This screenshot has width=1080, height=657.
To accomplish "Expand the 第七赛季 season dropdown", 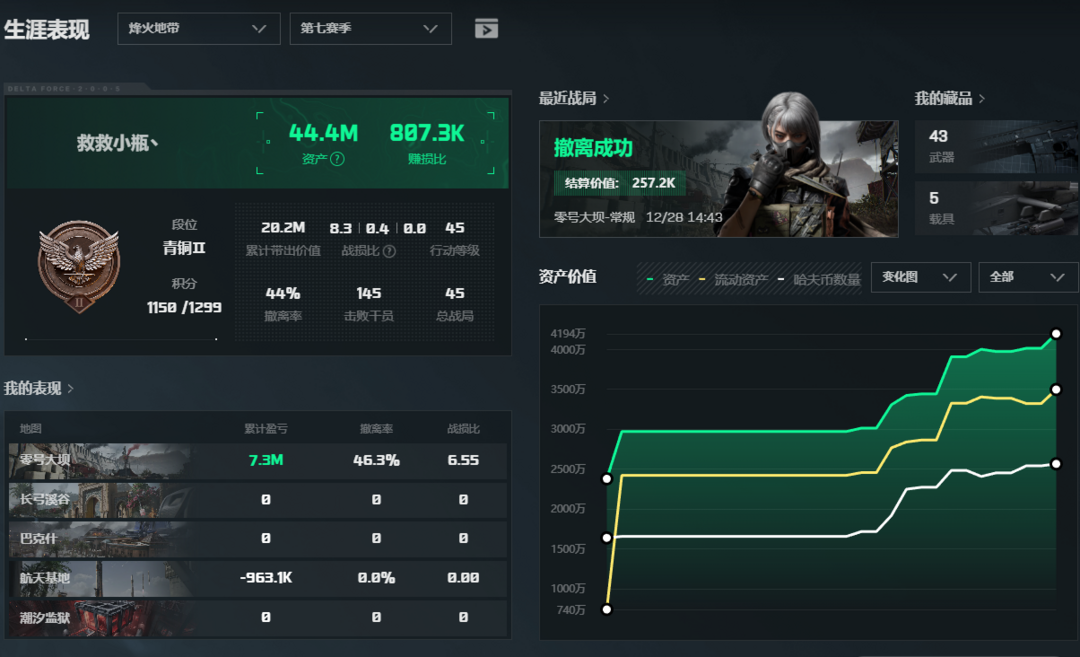I will [370, 29].
